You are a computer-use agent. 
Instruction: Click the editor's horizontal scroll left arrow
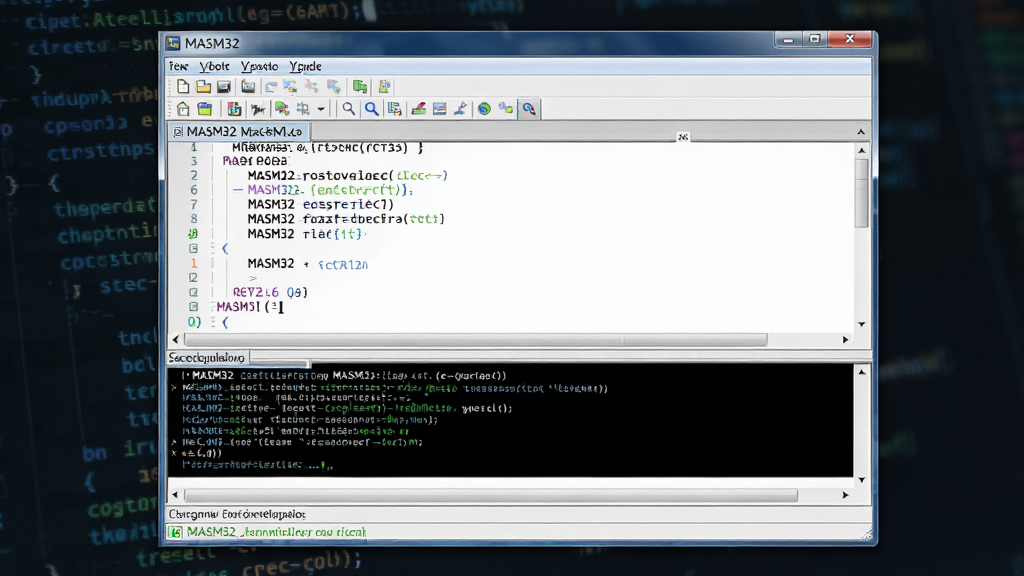[x=175, y=340]
